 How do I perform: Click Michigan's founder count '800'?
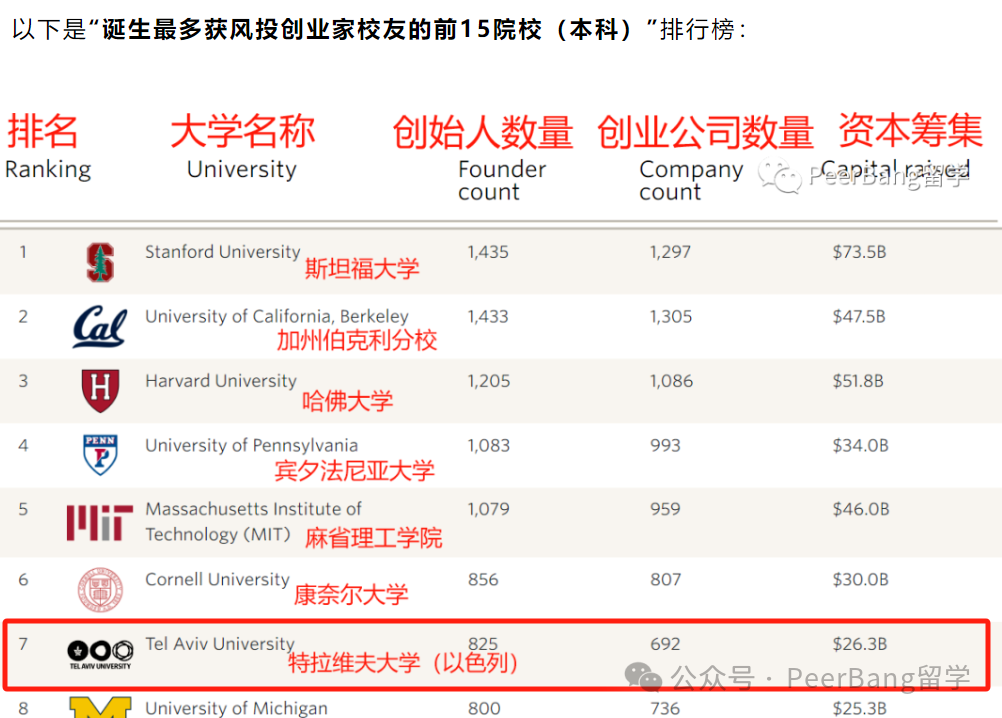pos(484,708)
